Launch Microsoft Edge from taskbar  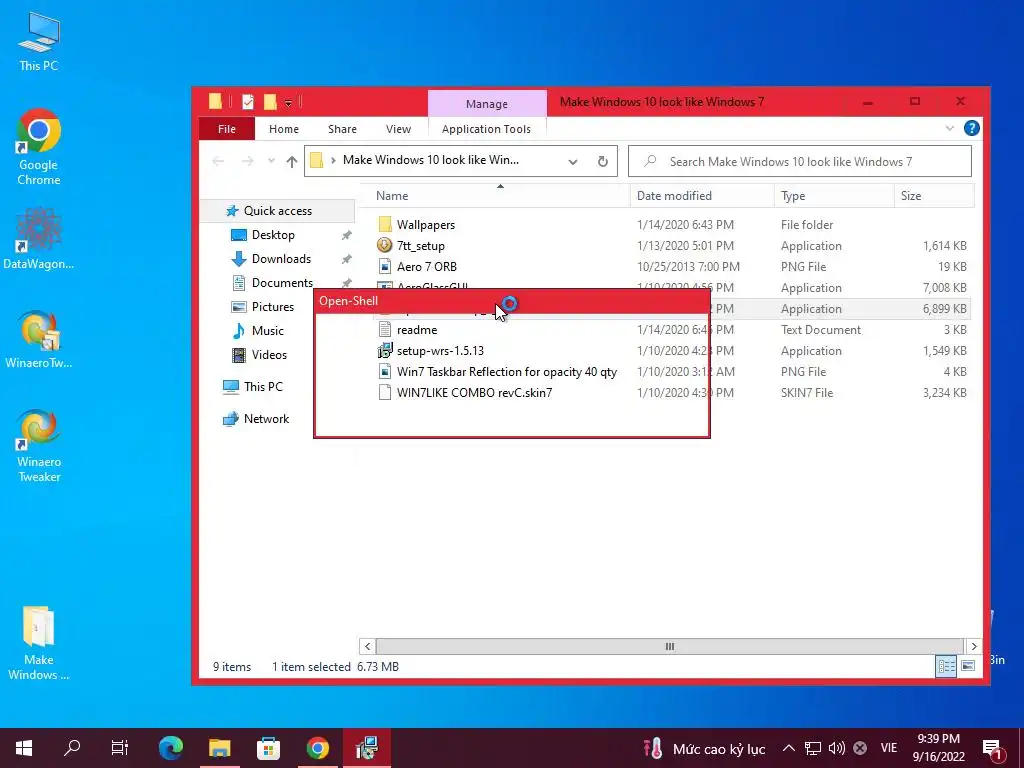(171, 748)
